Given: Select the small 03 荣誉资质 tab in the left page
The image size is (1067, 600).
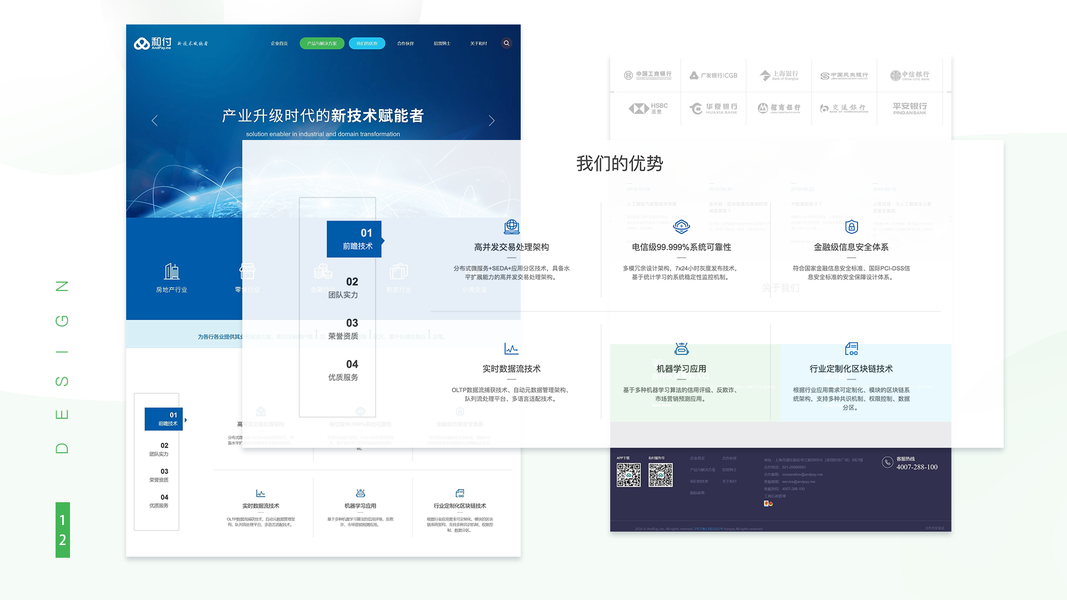Looking at the screenshot, I should click(x=159, y=475).
